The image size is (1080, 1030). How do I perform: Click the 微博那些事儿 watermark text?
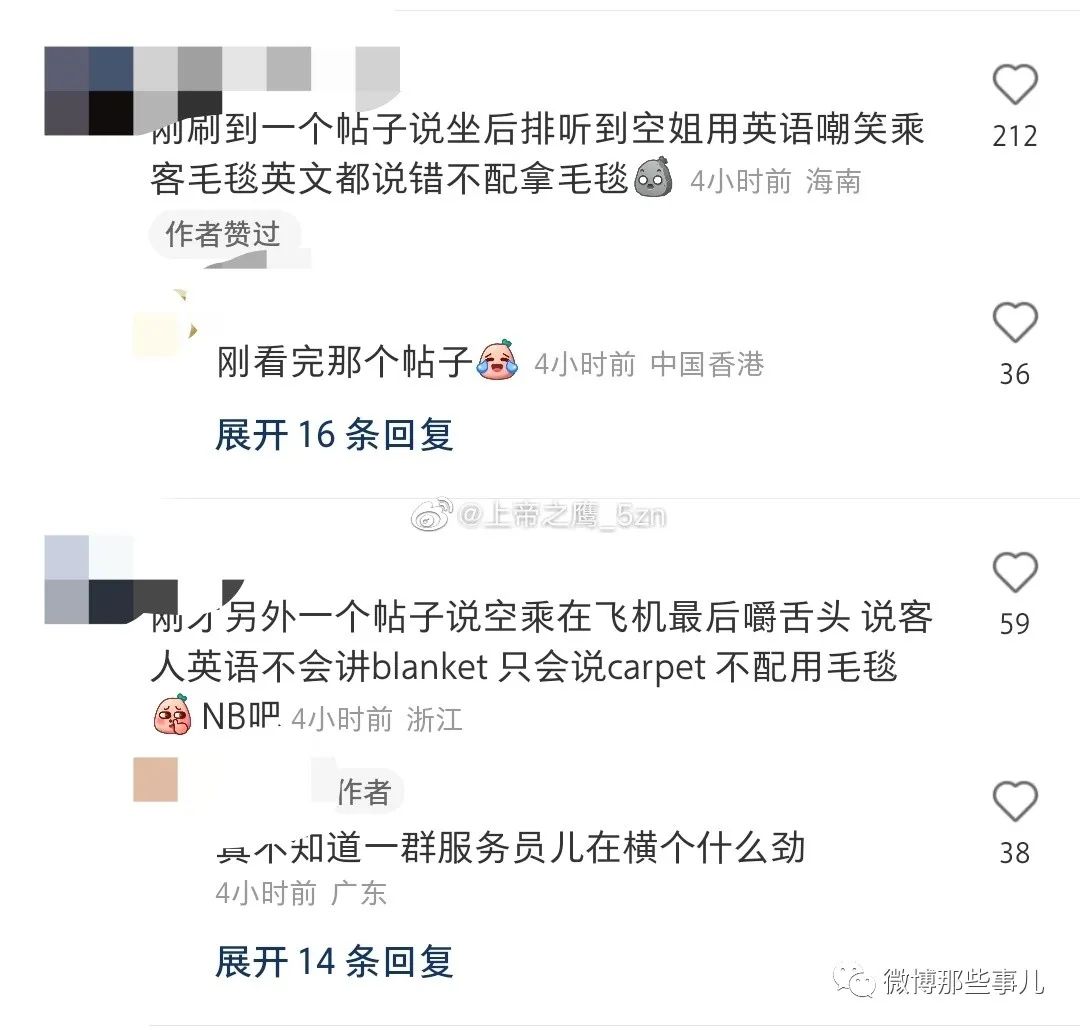(x=964, y=981)
